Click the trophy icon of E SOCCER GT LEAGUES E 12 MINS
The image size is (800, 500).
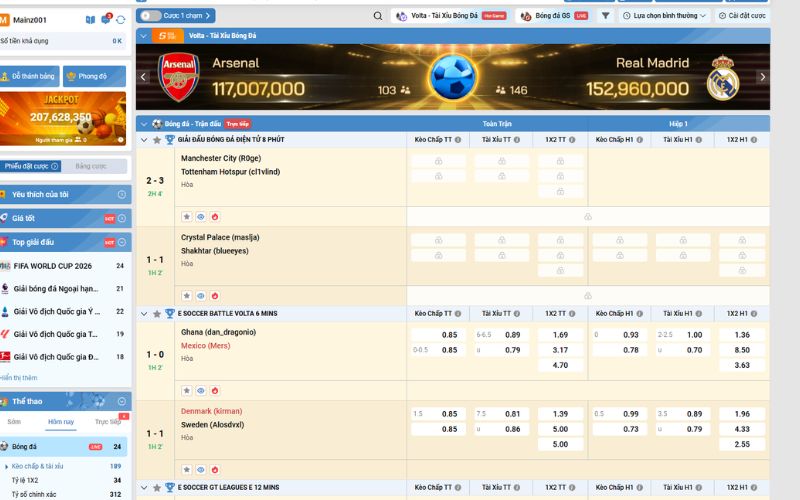coord(170,488)
